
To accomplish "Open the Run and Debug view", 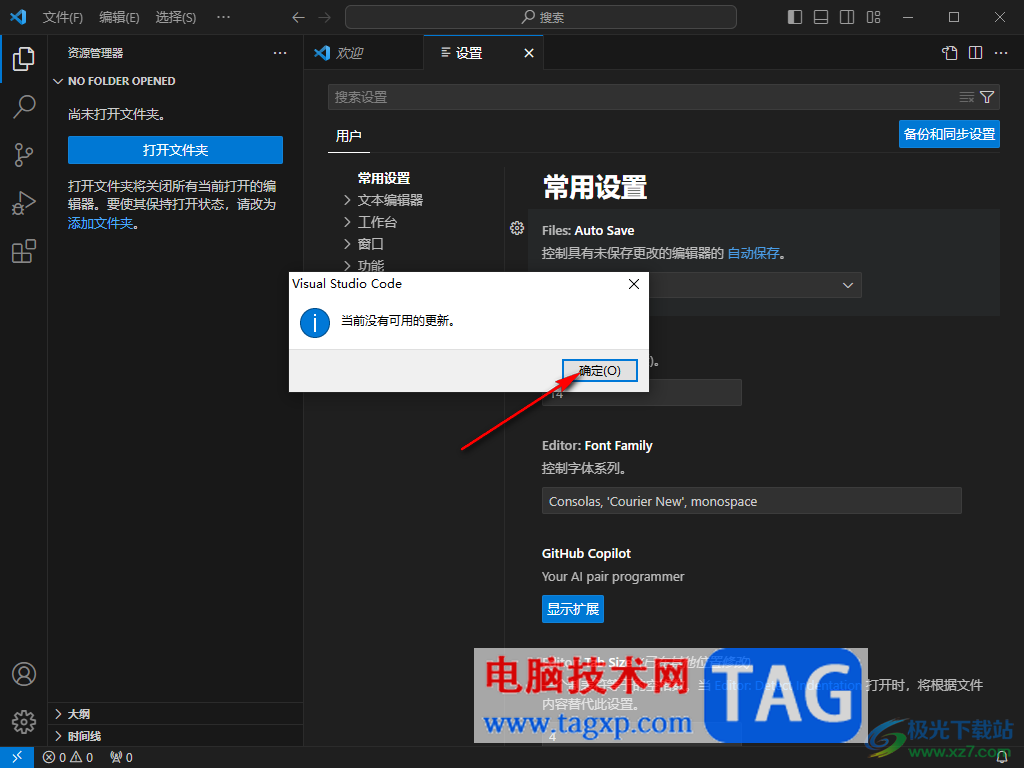I will (24, 203).
